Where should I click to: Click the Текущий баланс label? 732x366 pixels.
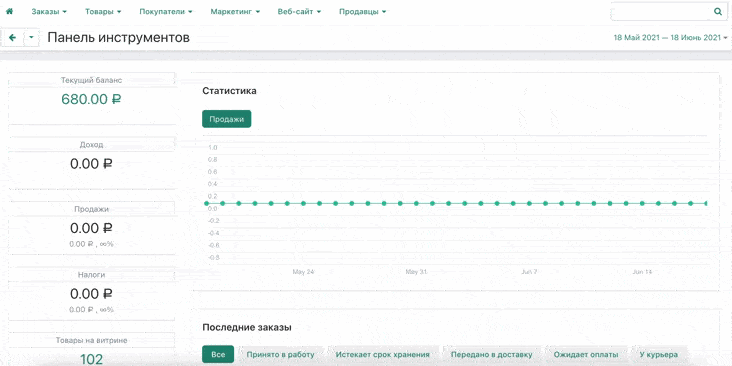coord(92,80)
